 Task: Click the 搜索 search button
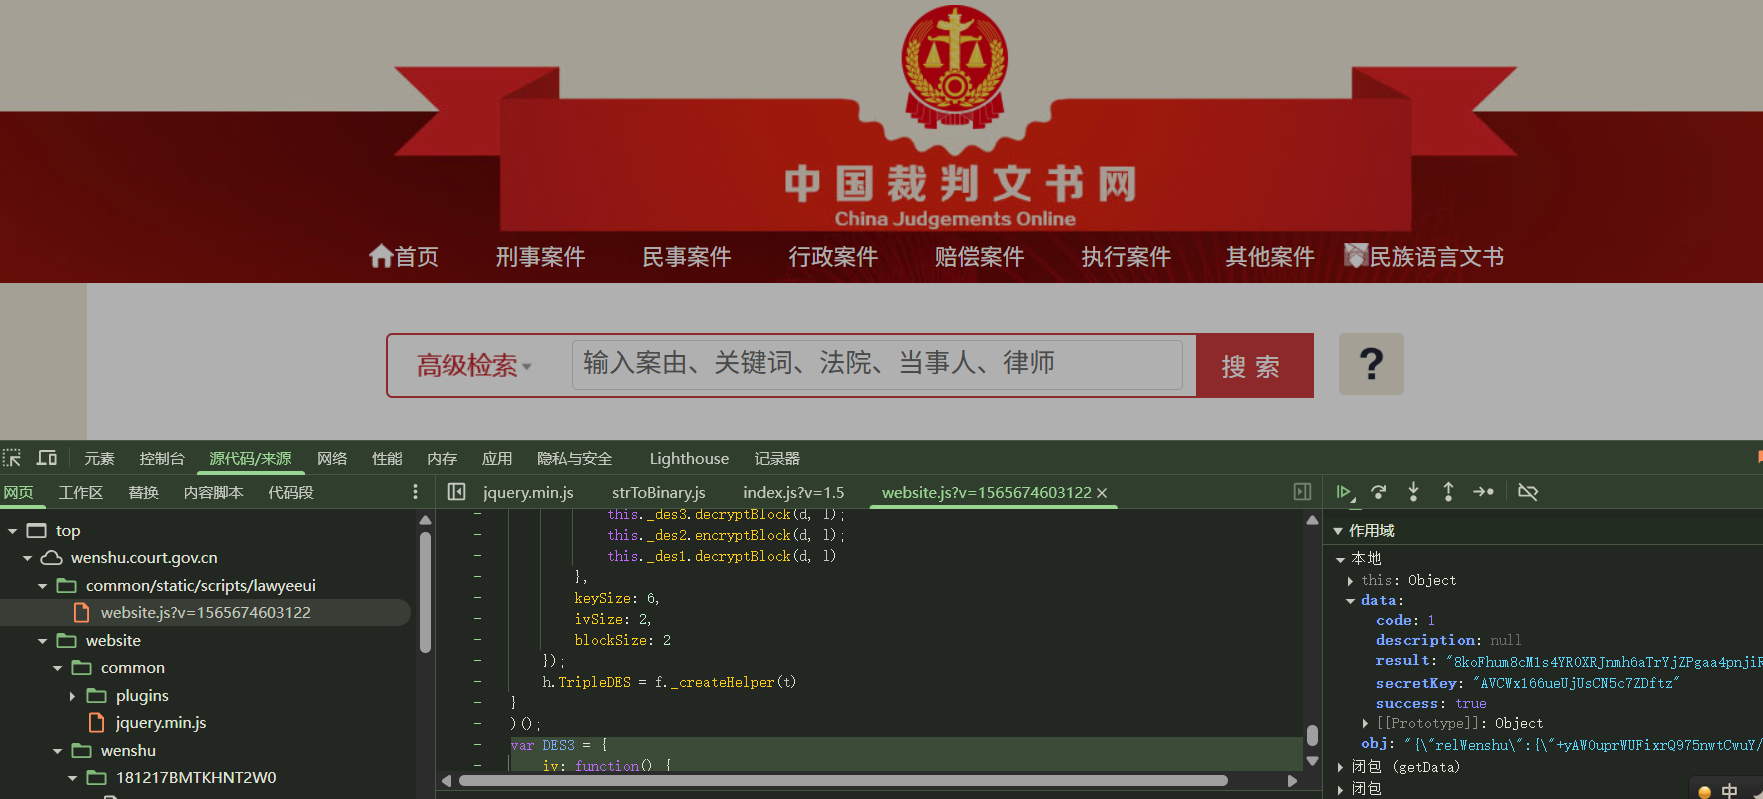coord(1254,365)
